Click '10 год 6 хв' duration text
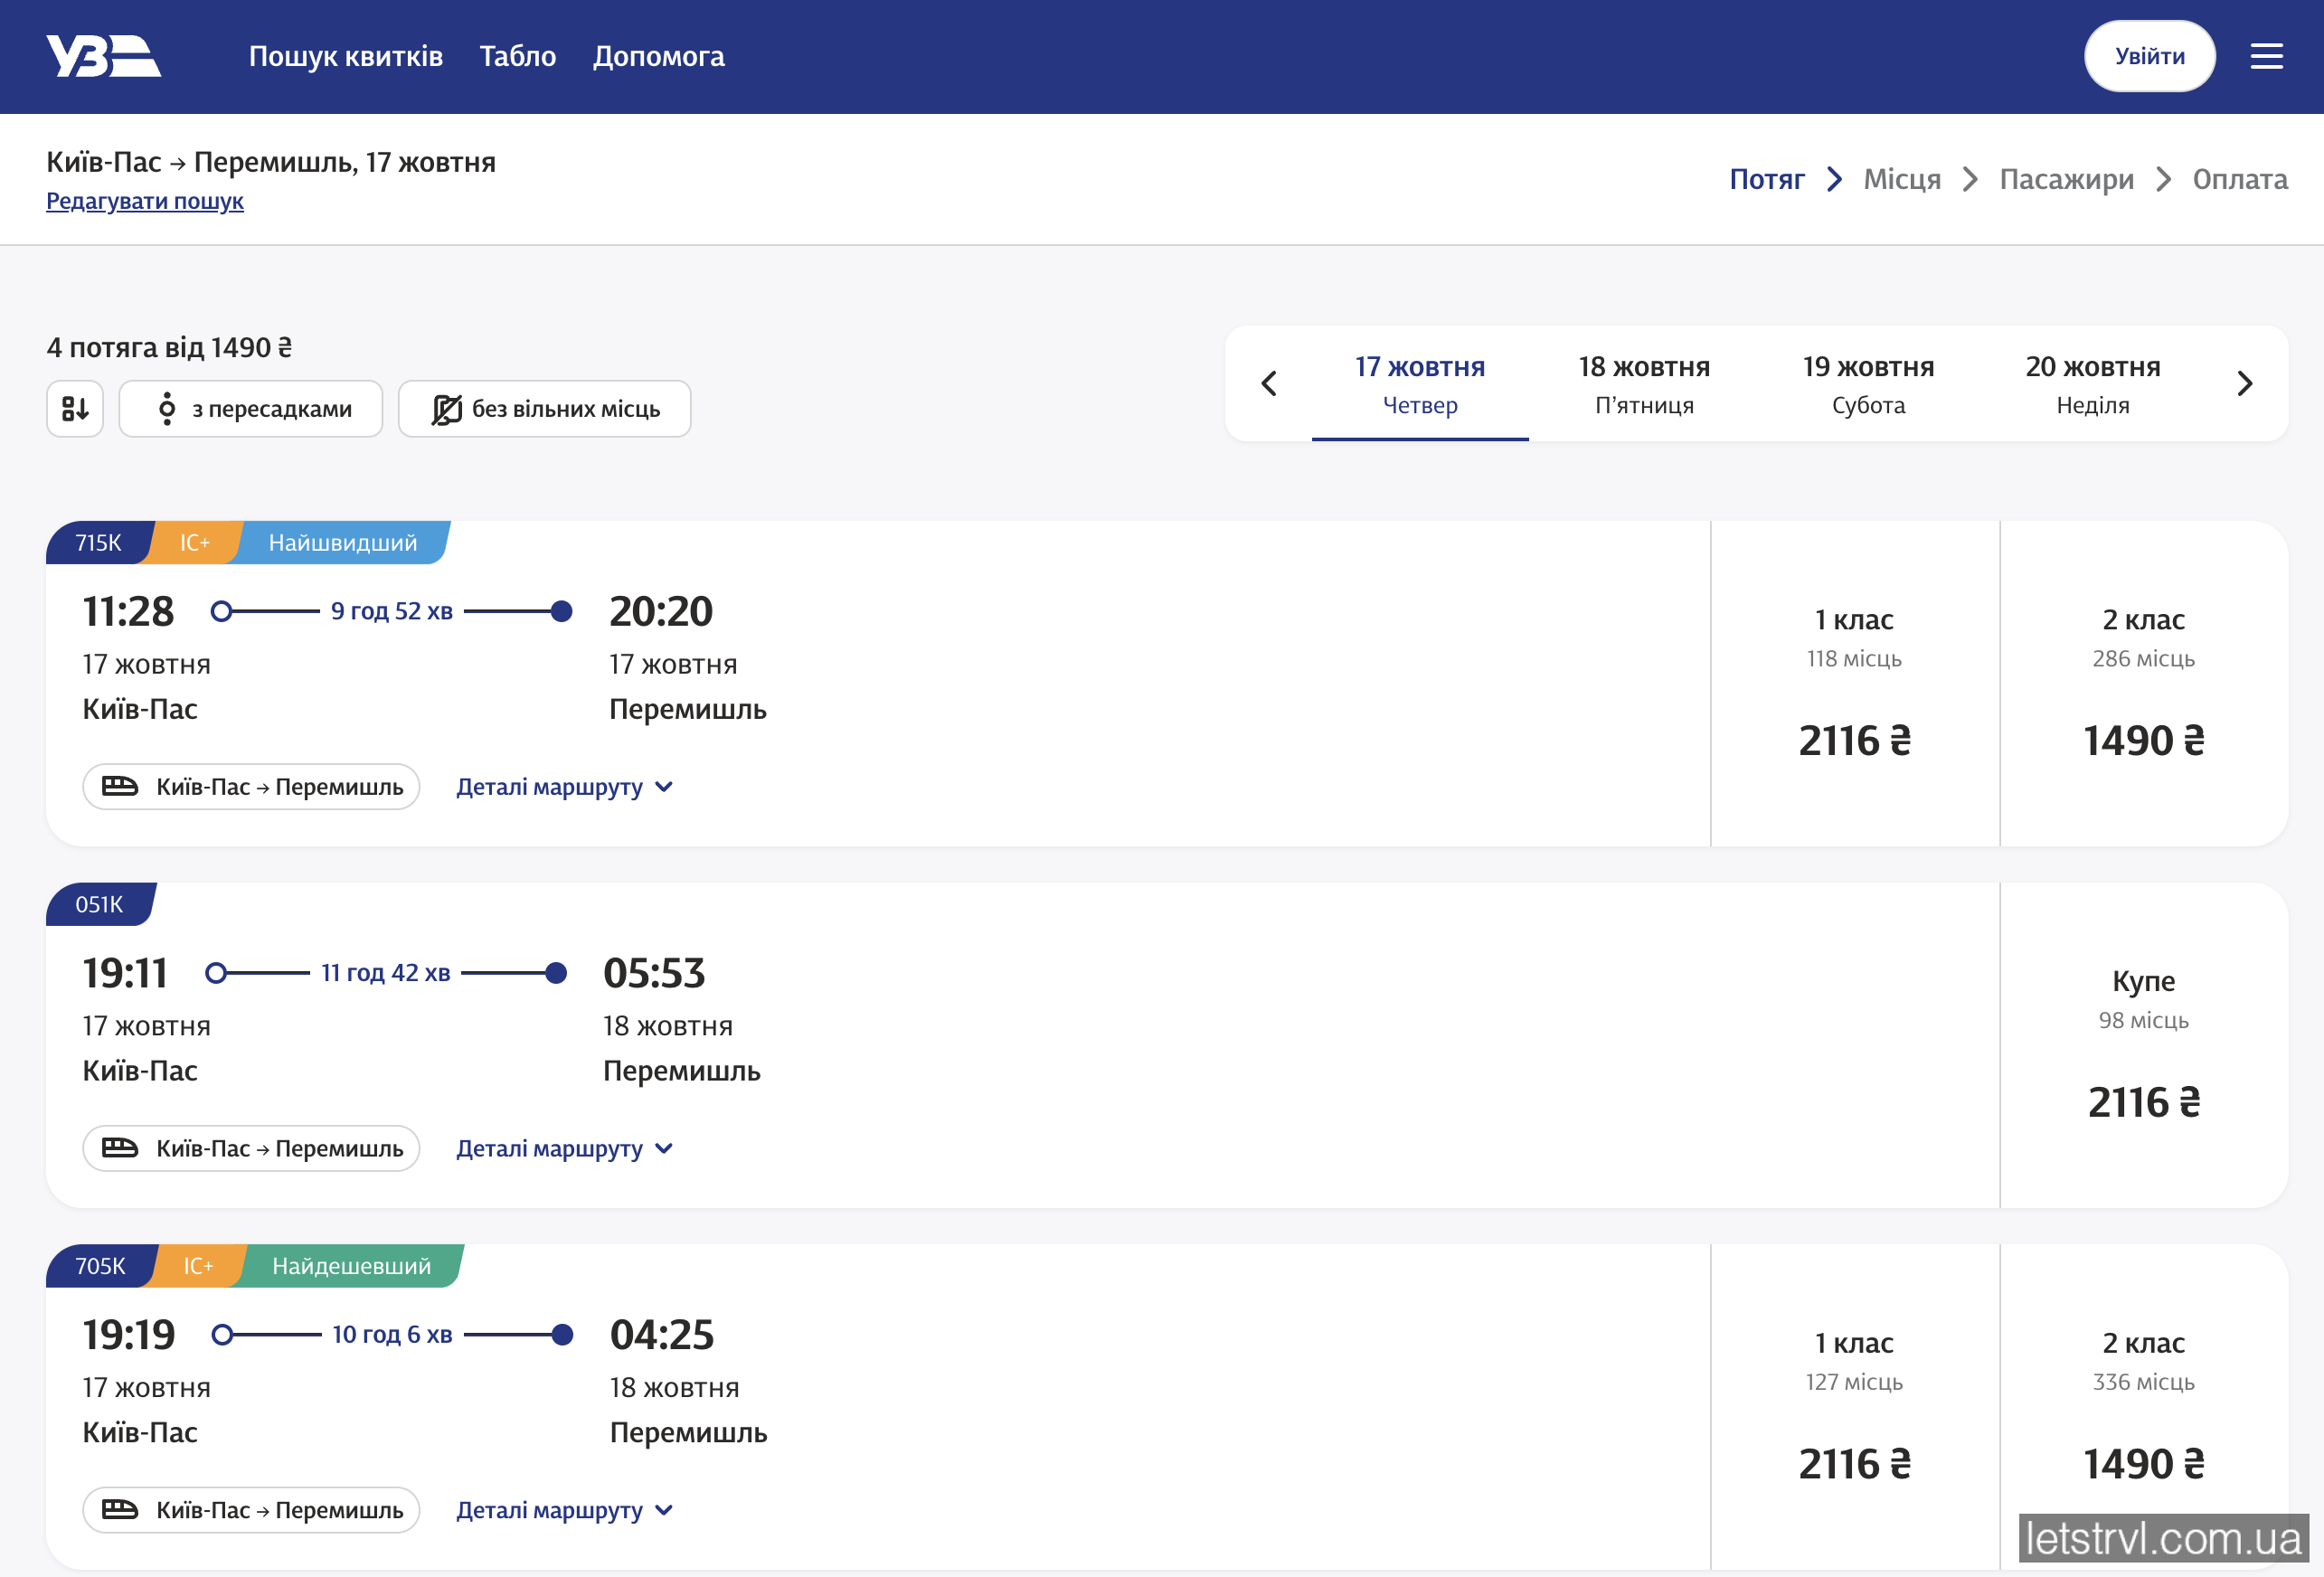 [x=392, y=1335]
